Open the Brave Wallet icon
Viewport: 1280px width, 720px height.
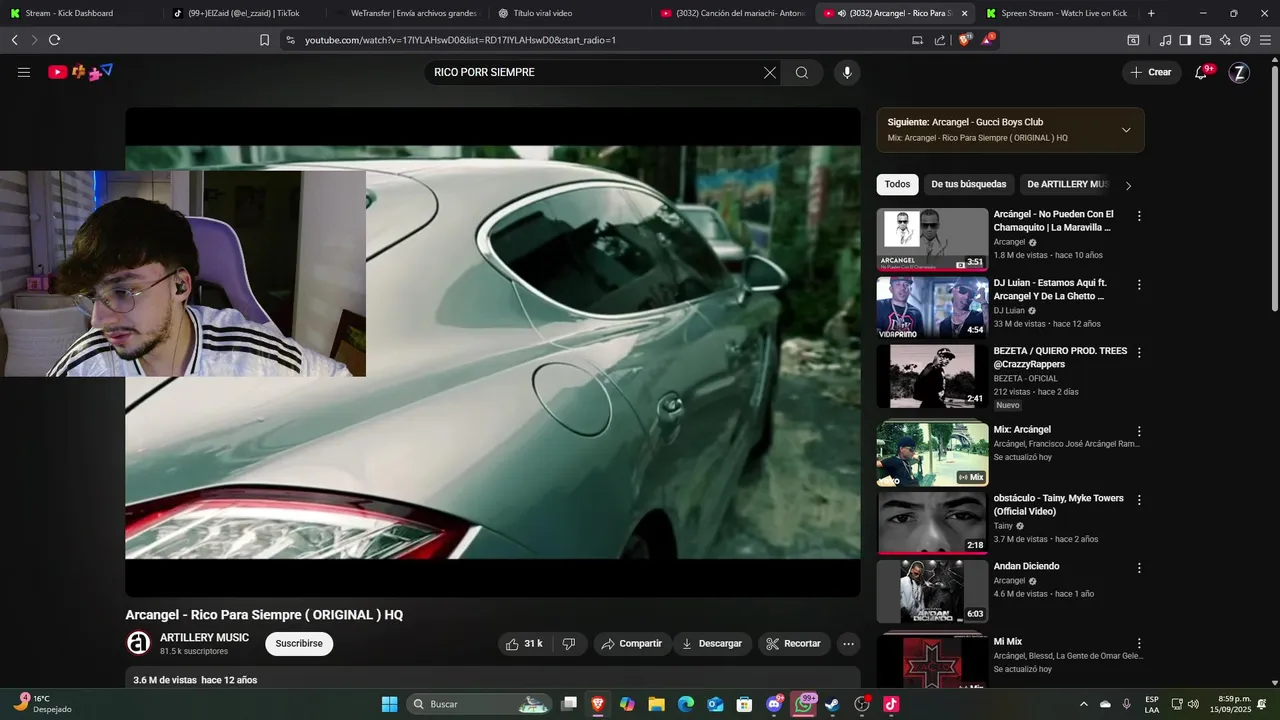(x=1205, y=40)
